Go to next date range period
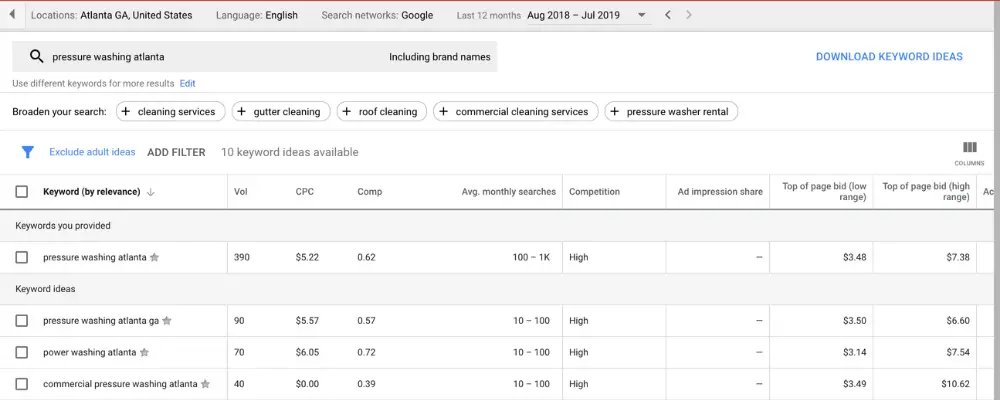 coord(689,15)
